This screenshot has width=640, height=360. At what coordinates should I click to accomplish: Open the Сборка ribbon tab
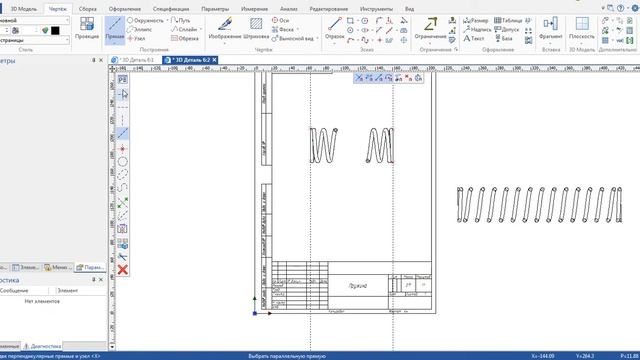tap(88, 9)
